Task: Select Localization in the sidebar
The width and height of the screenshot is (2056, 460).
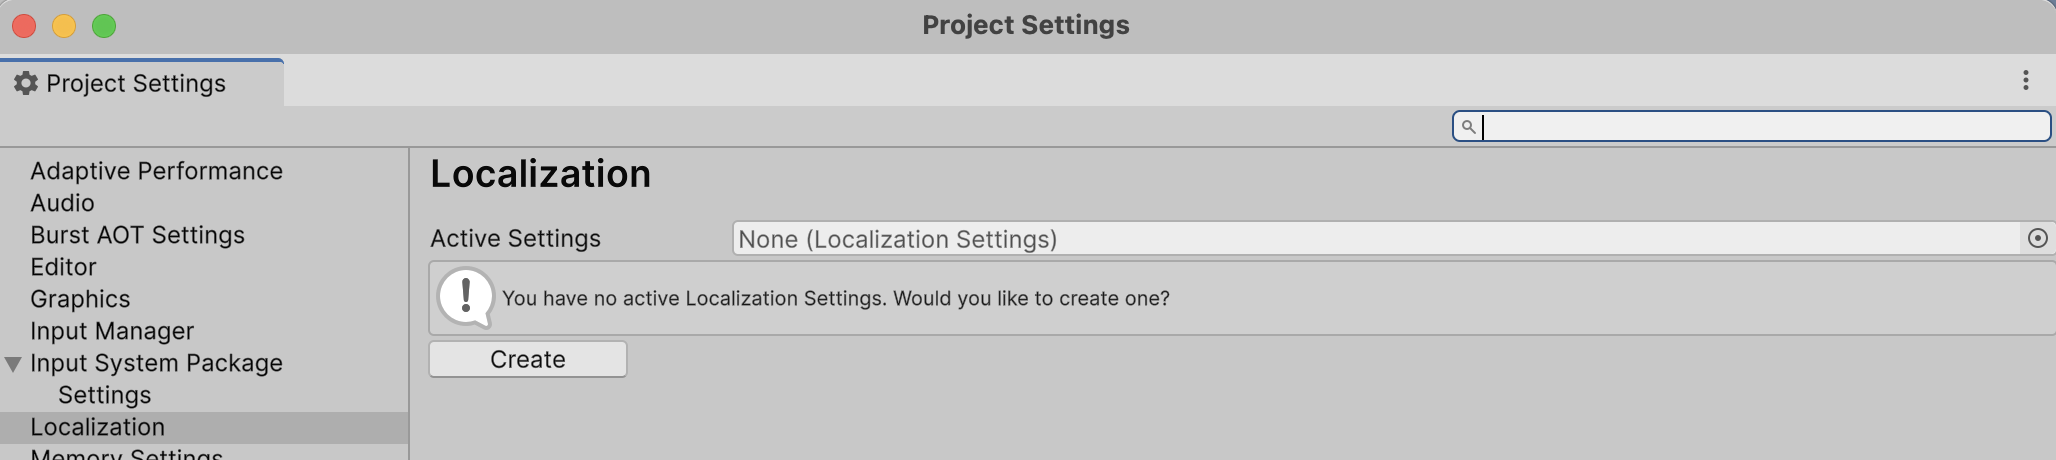Action: click(97, 427)
